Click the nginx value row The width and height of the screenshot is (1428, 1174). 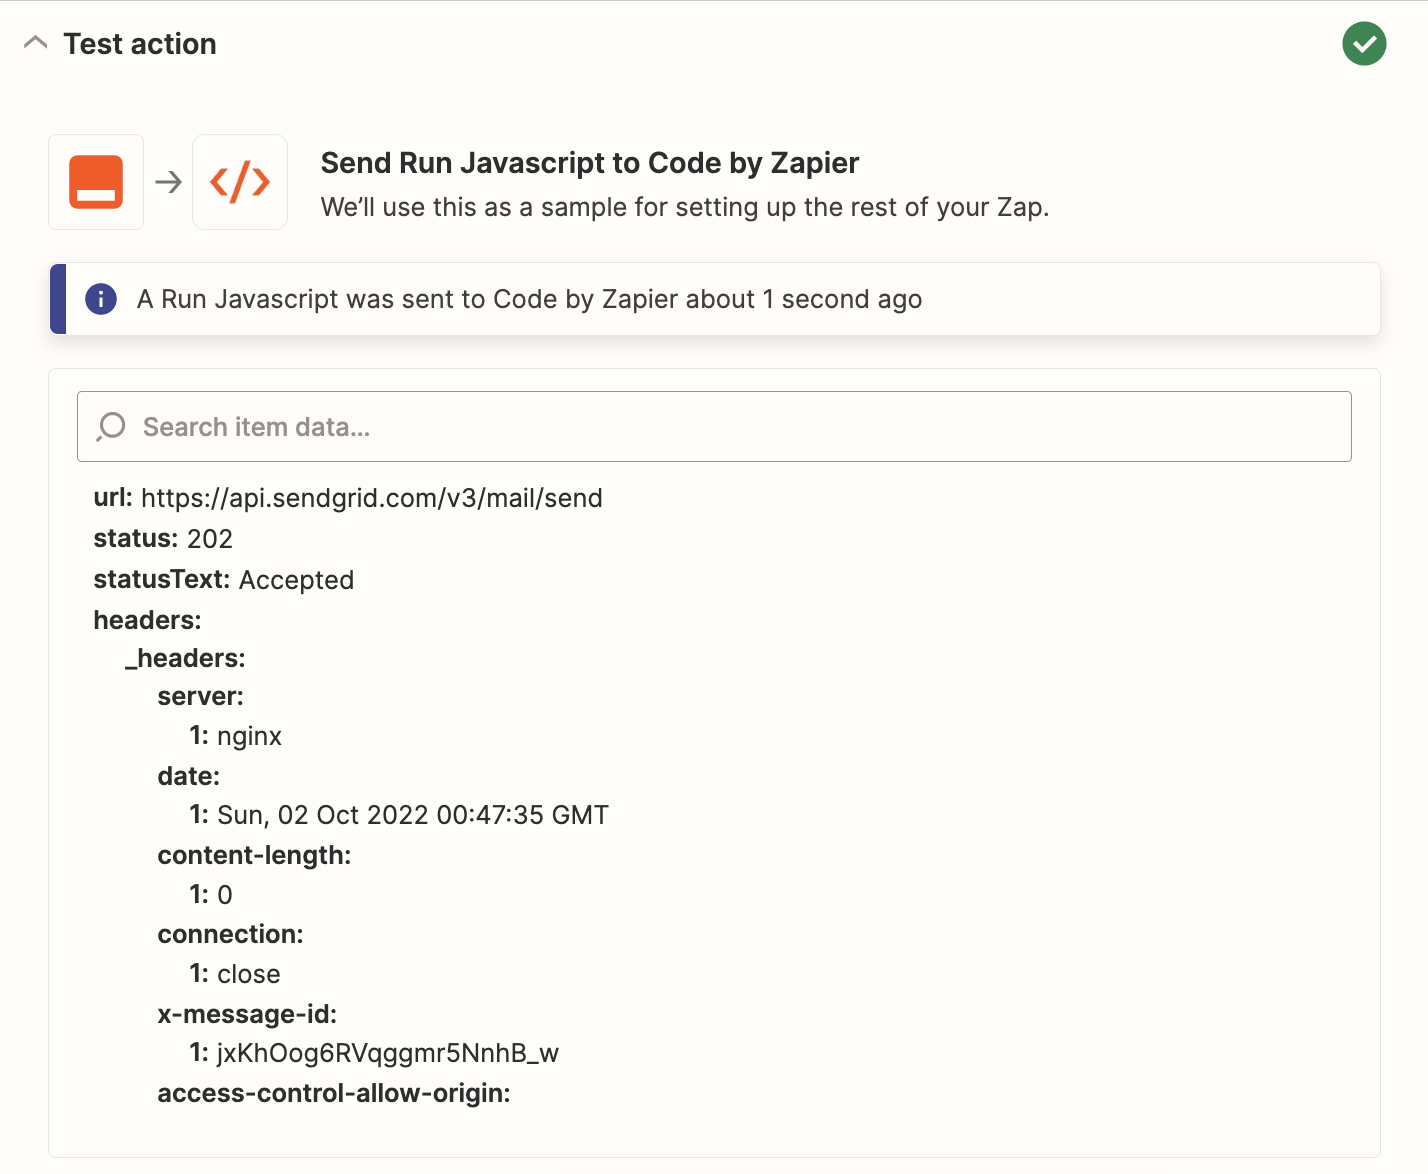[249, 736]
